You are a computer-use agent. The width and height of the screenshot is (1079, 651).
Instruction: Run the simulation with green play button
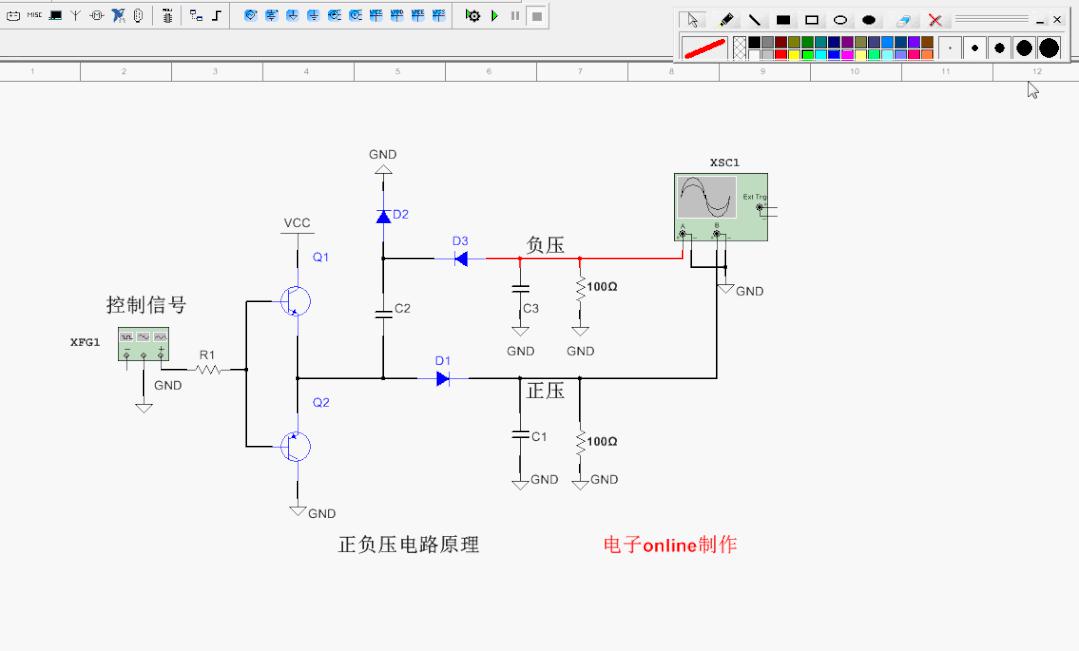click(x=494, y=16)
